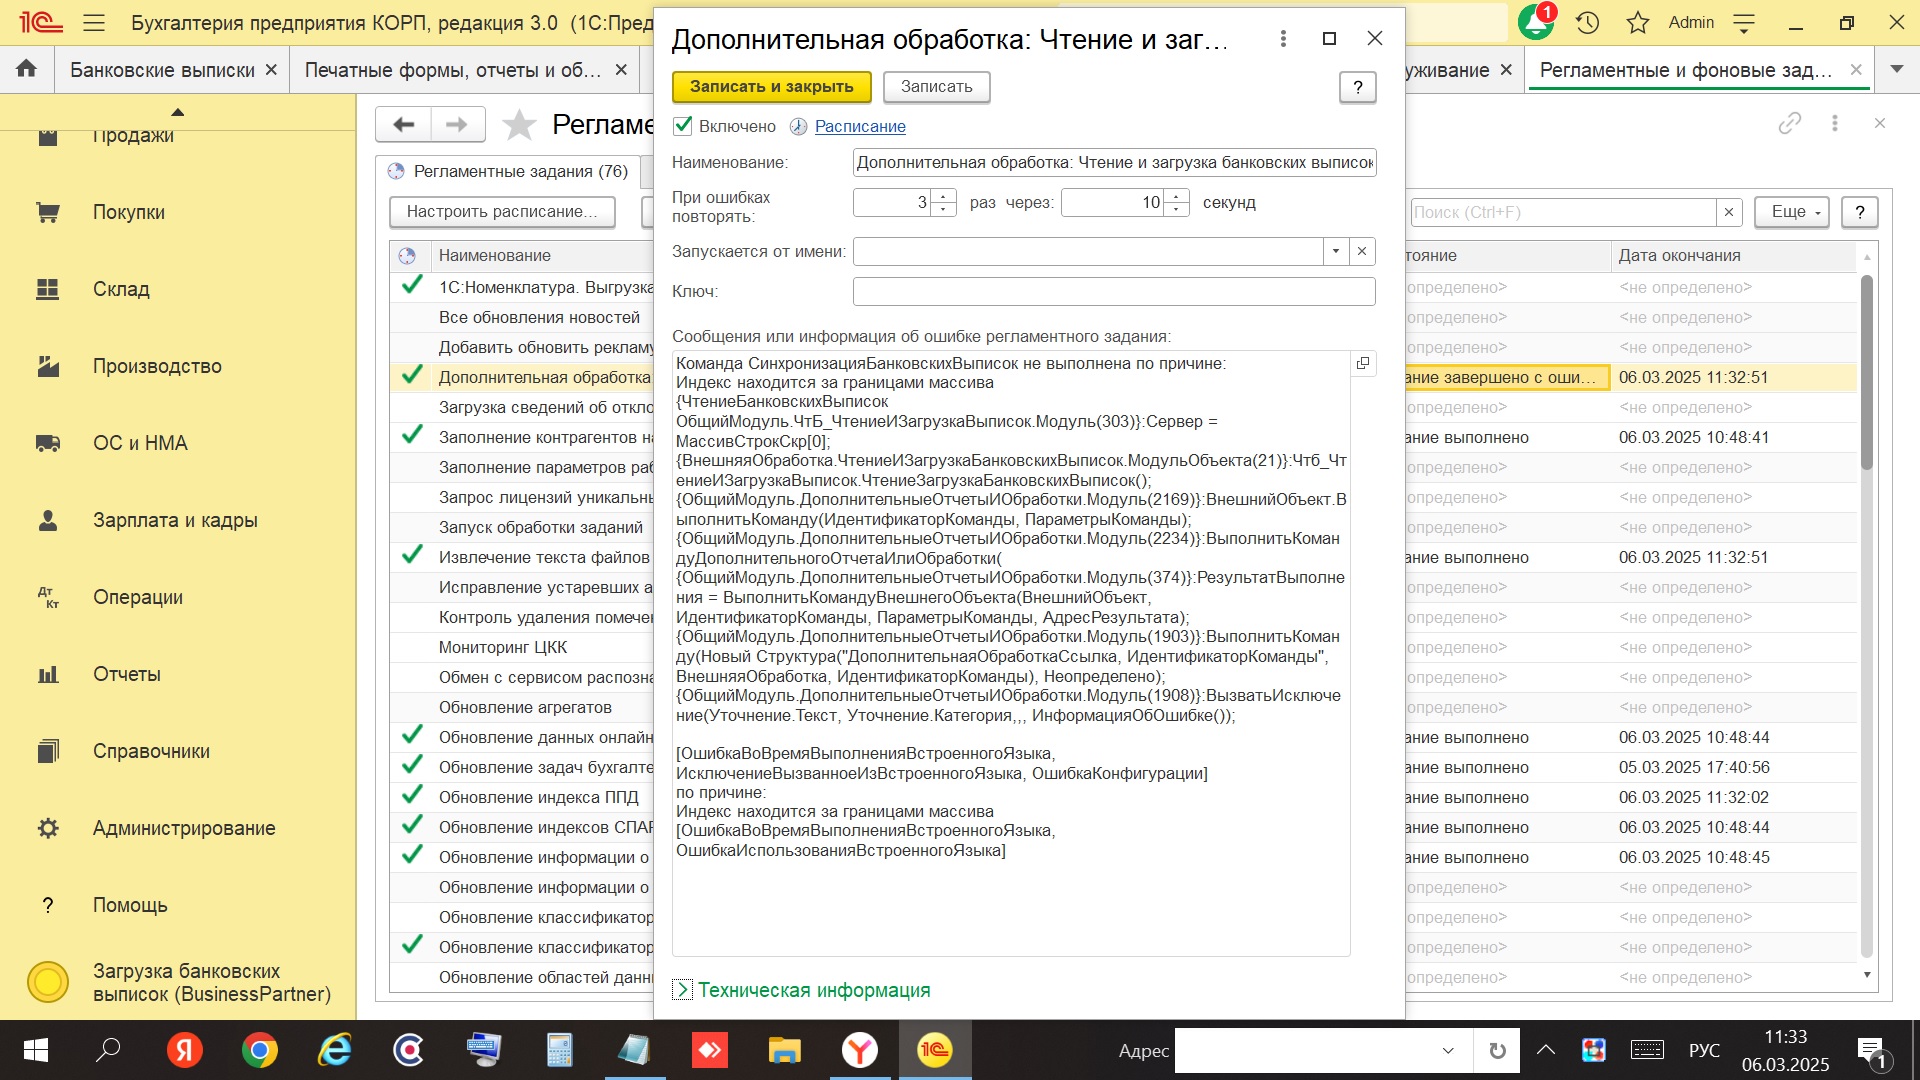The height and width of the screenshot is (1080, 1920).
Task: Open the Отчеты section in sidebar
Action: coord(127,674)
